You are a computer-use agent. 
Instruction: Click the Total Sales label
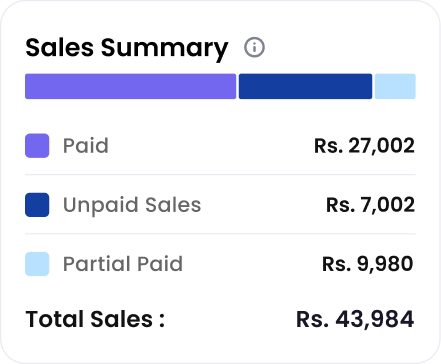point(95,319)
